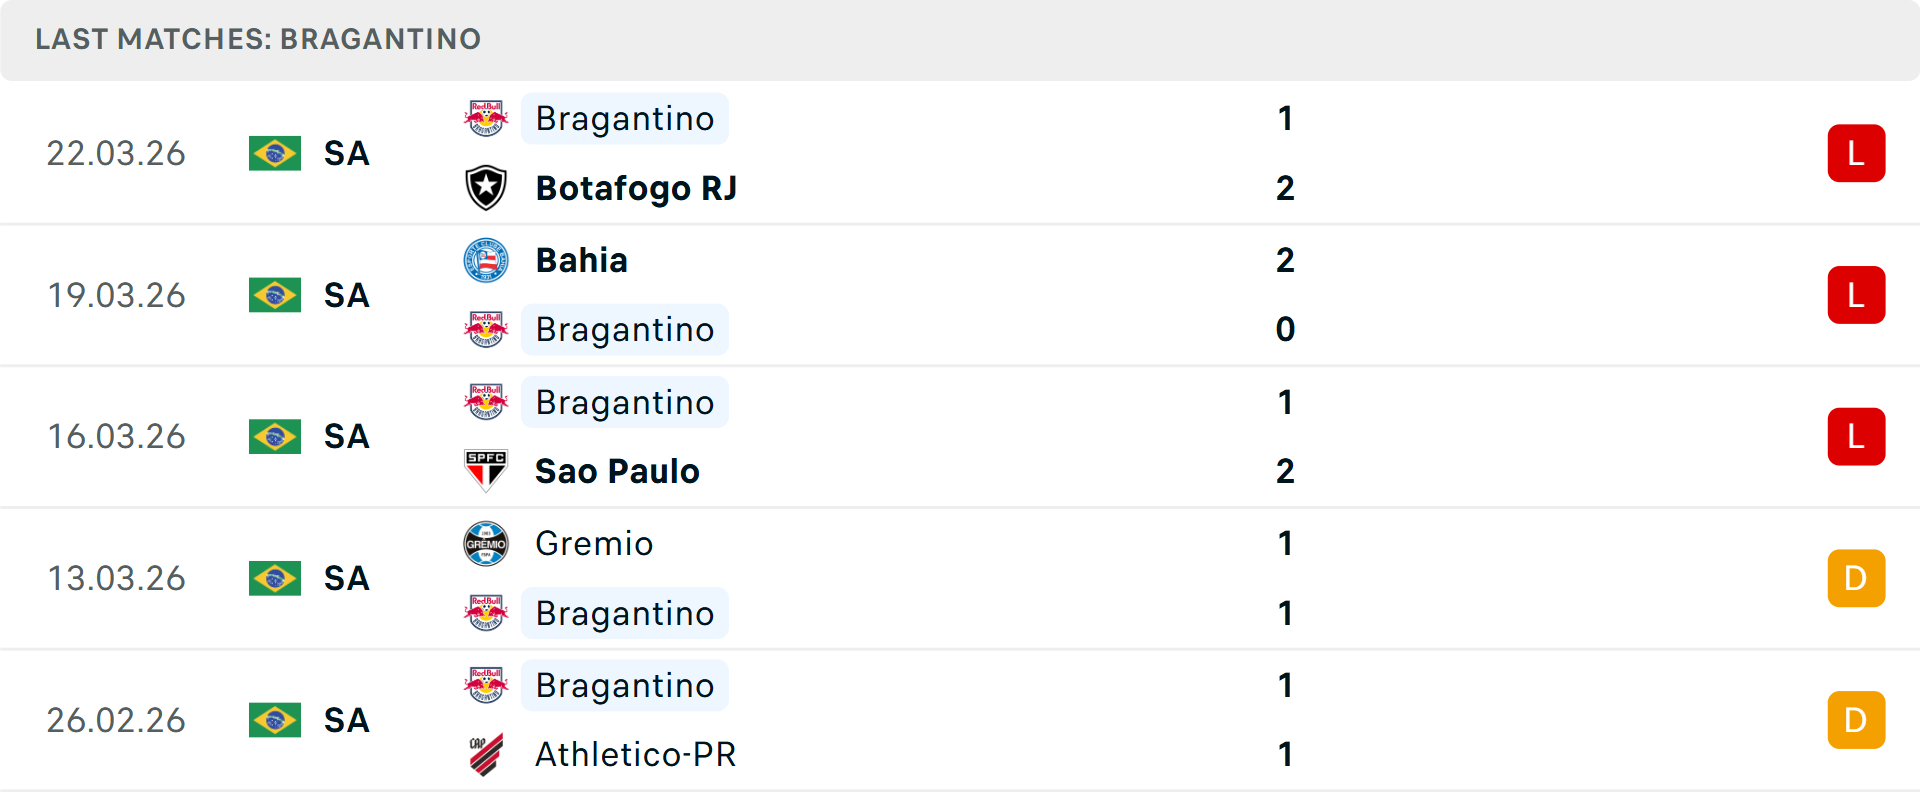This screenshot has height=792, width=1920.
Task: Click Bragantino crest in 22.03.26 match
Action: pyautogui.click(x=486, y=119)
